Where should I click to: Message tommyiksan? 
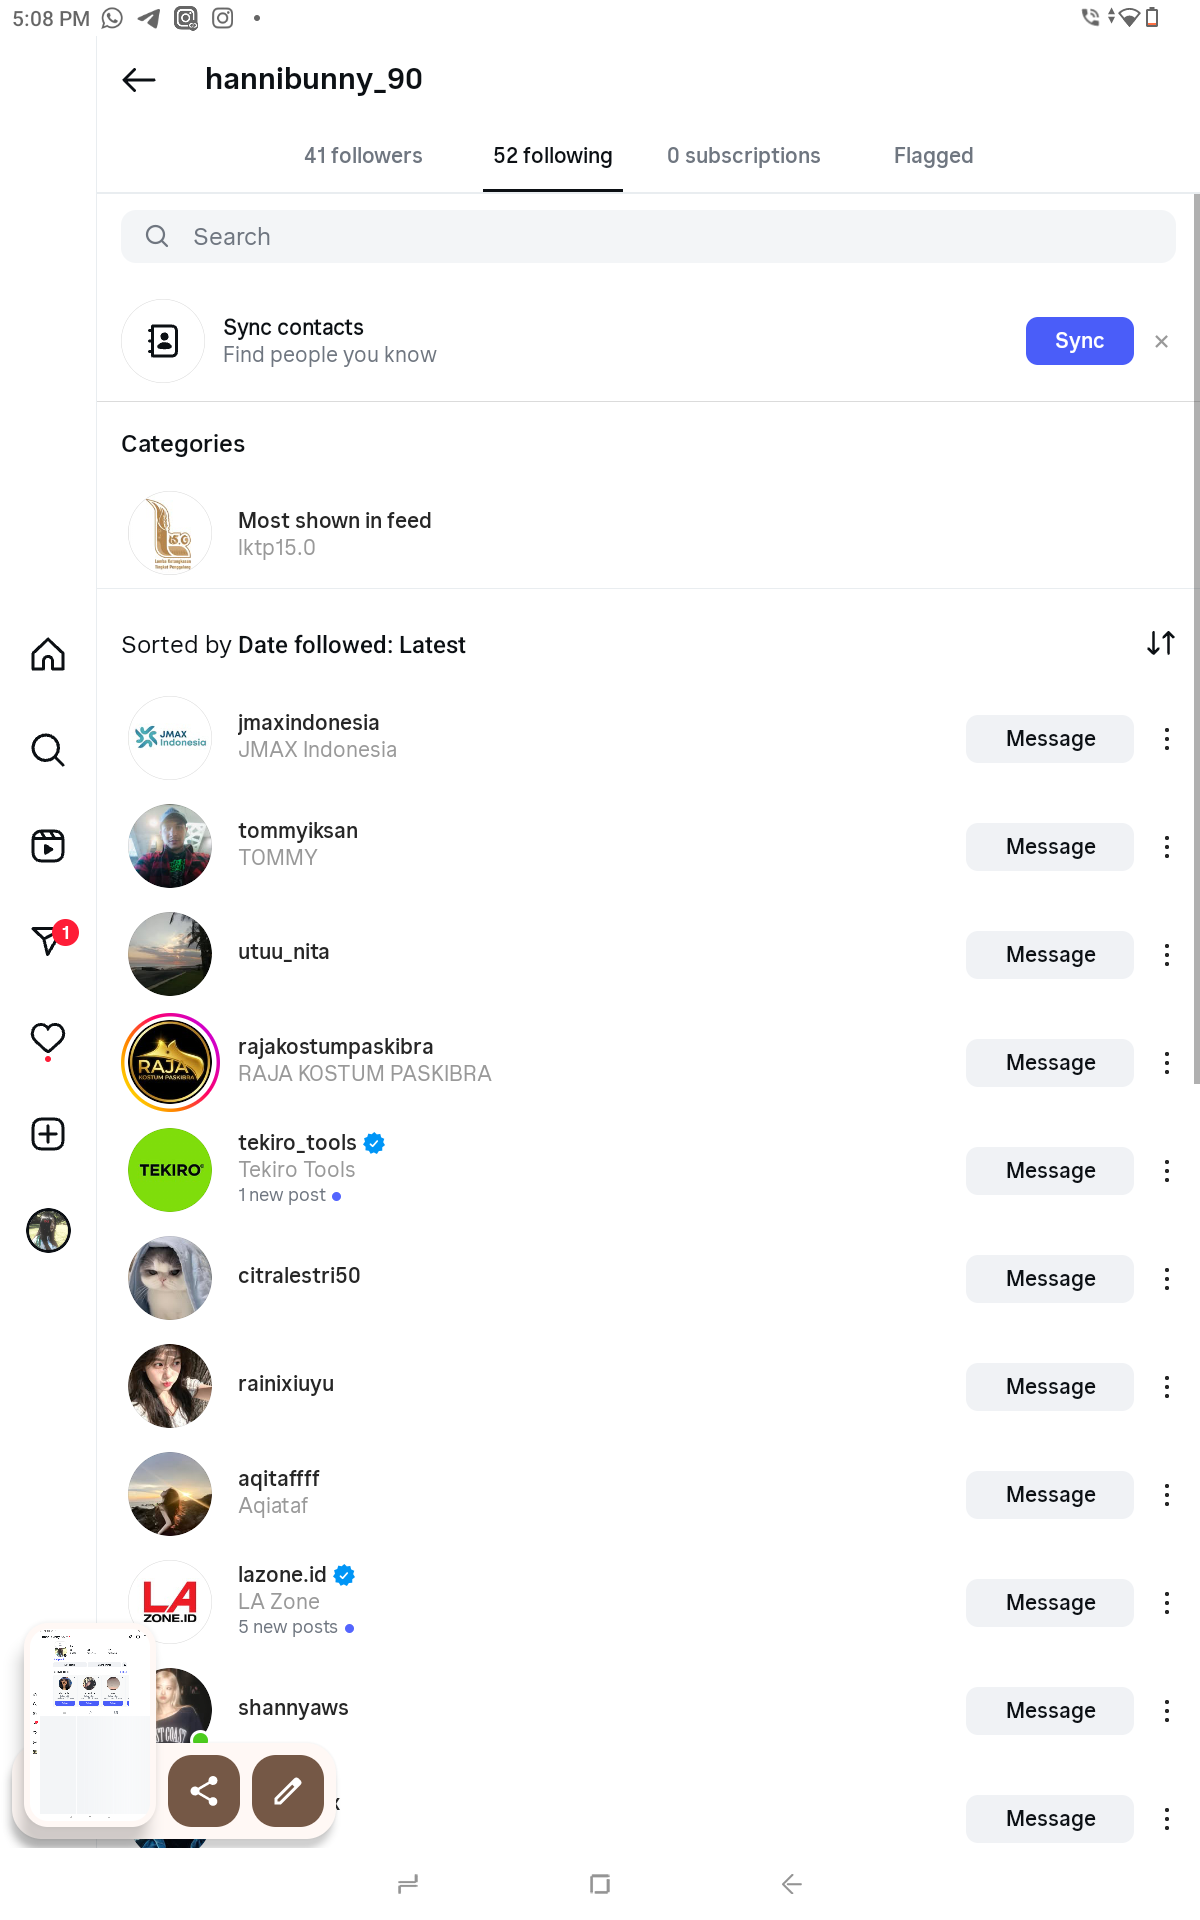point(1049,847)
